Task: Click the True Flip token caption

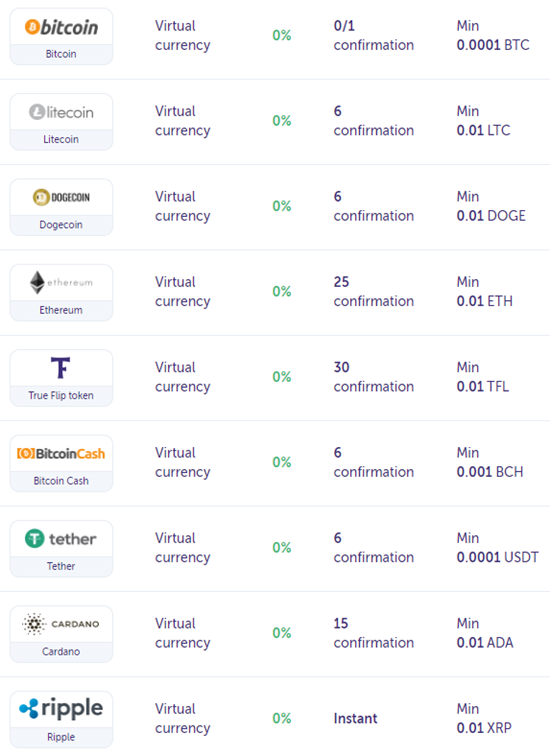Action: click(61, 395)
